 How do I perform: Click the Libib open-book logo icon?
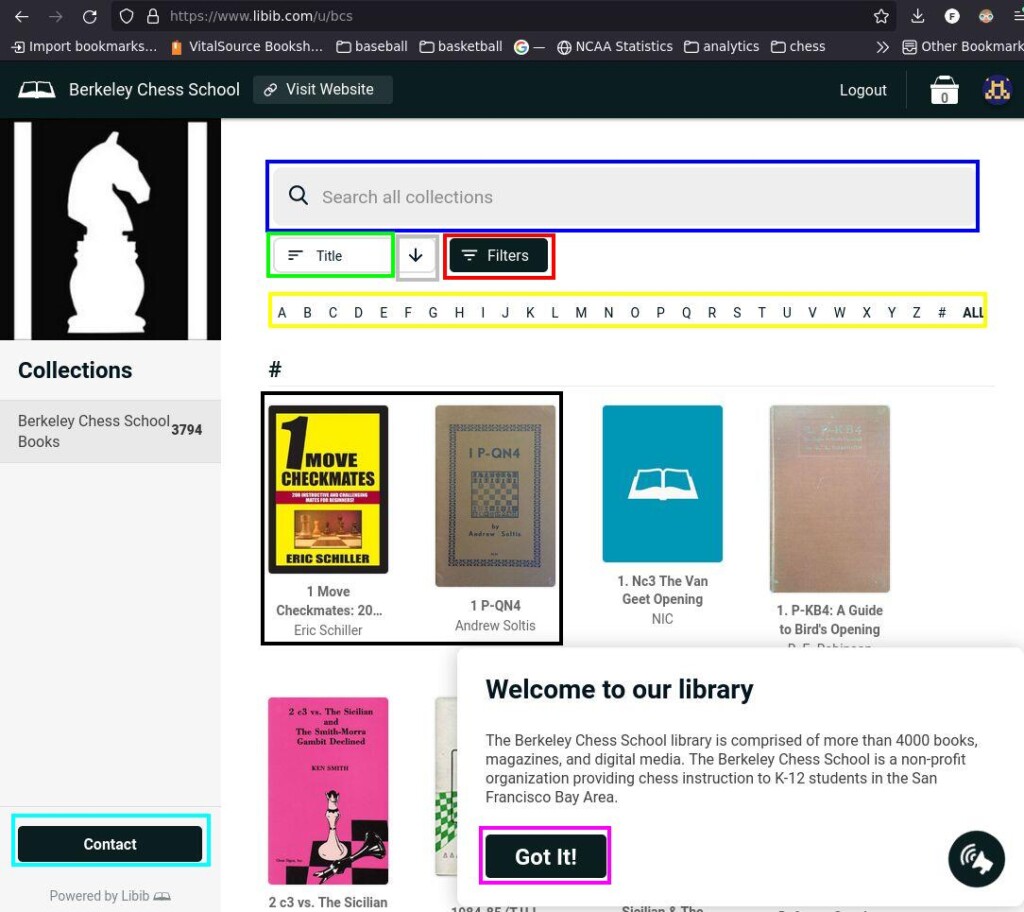click(x=37, y=90)
